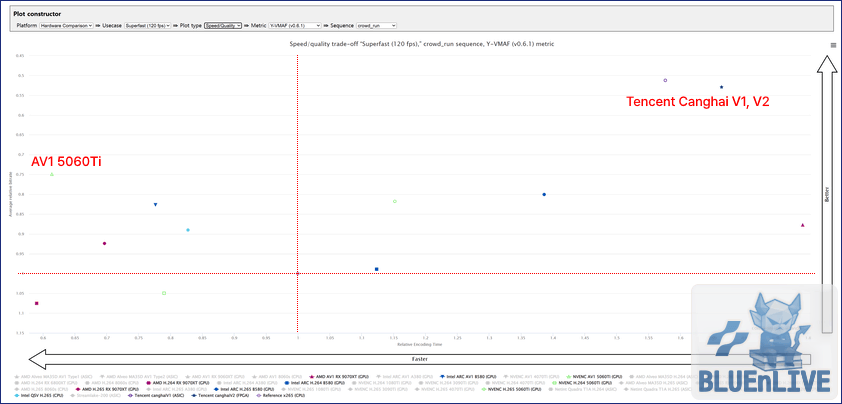Hide Reference x265 (CPU) legend series
842x404 pixels.
coord(280,395)
